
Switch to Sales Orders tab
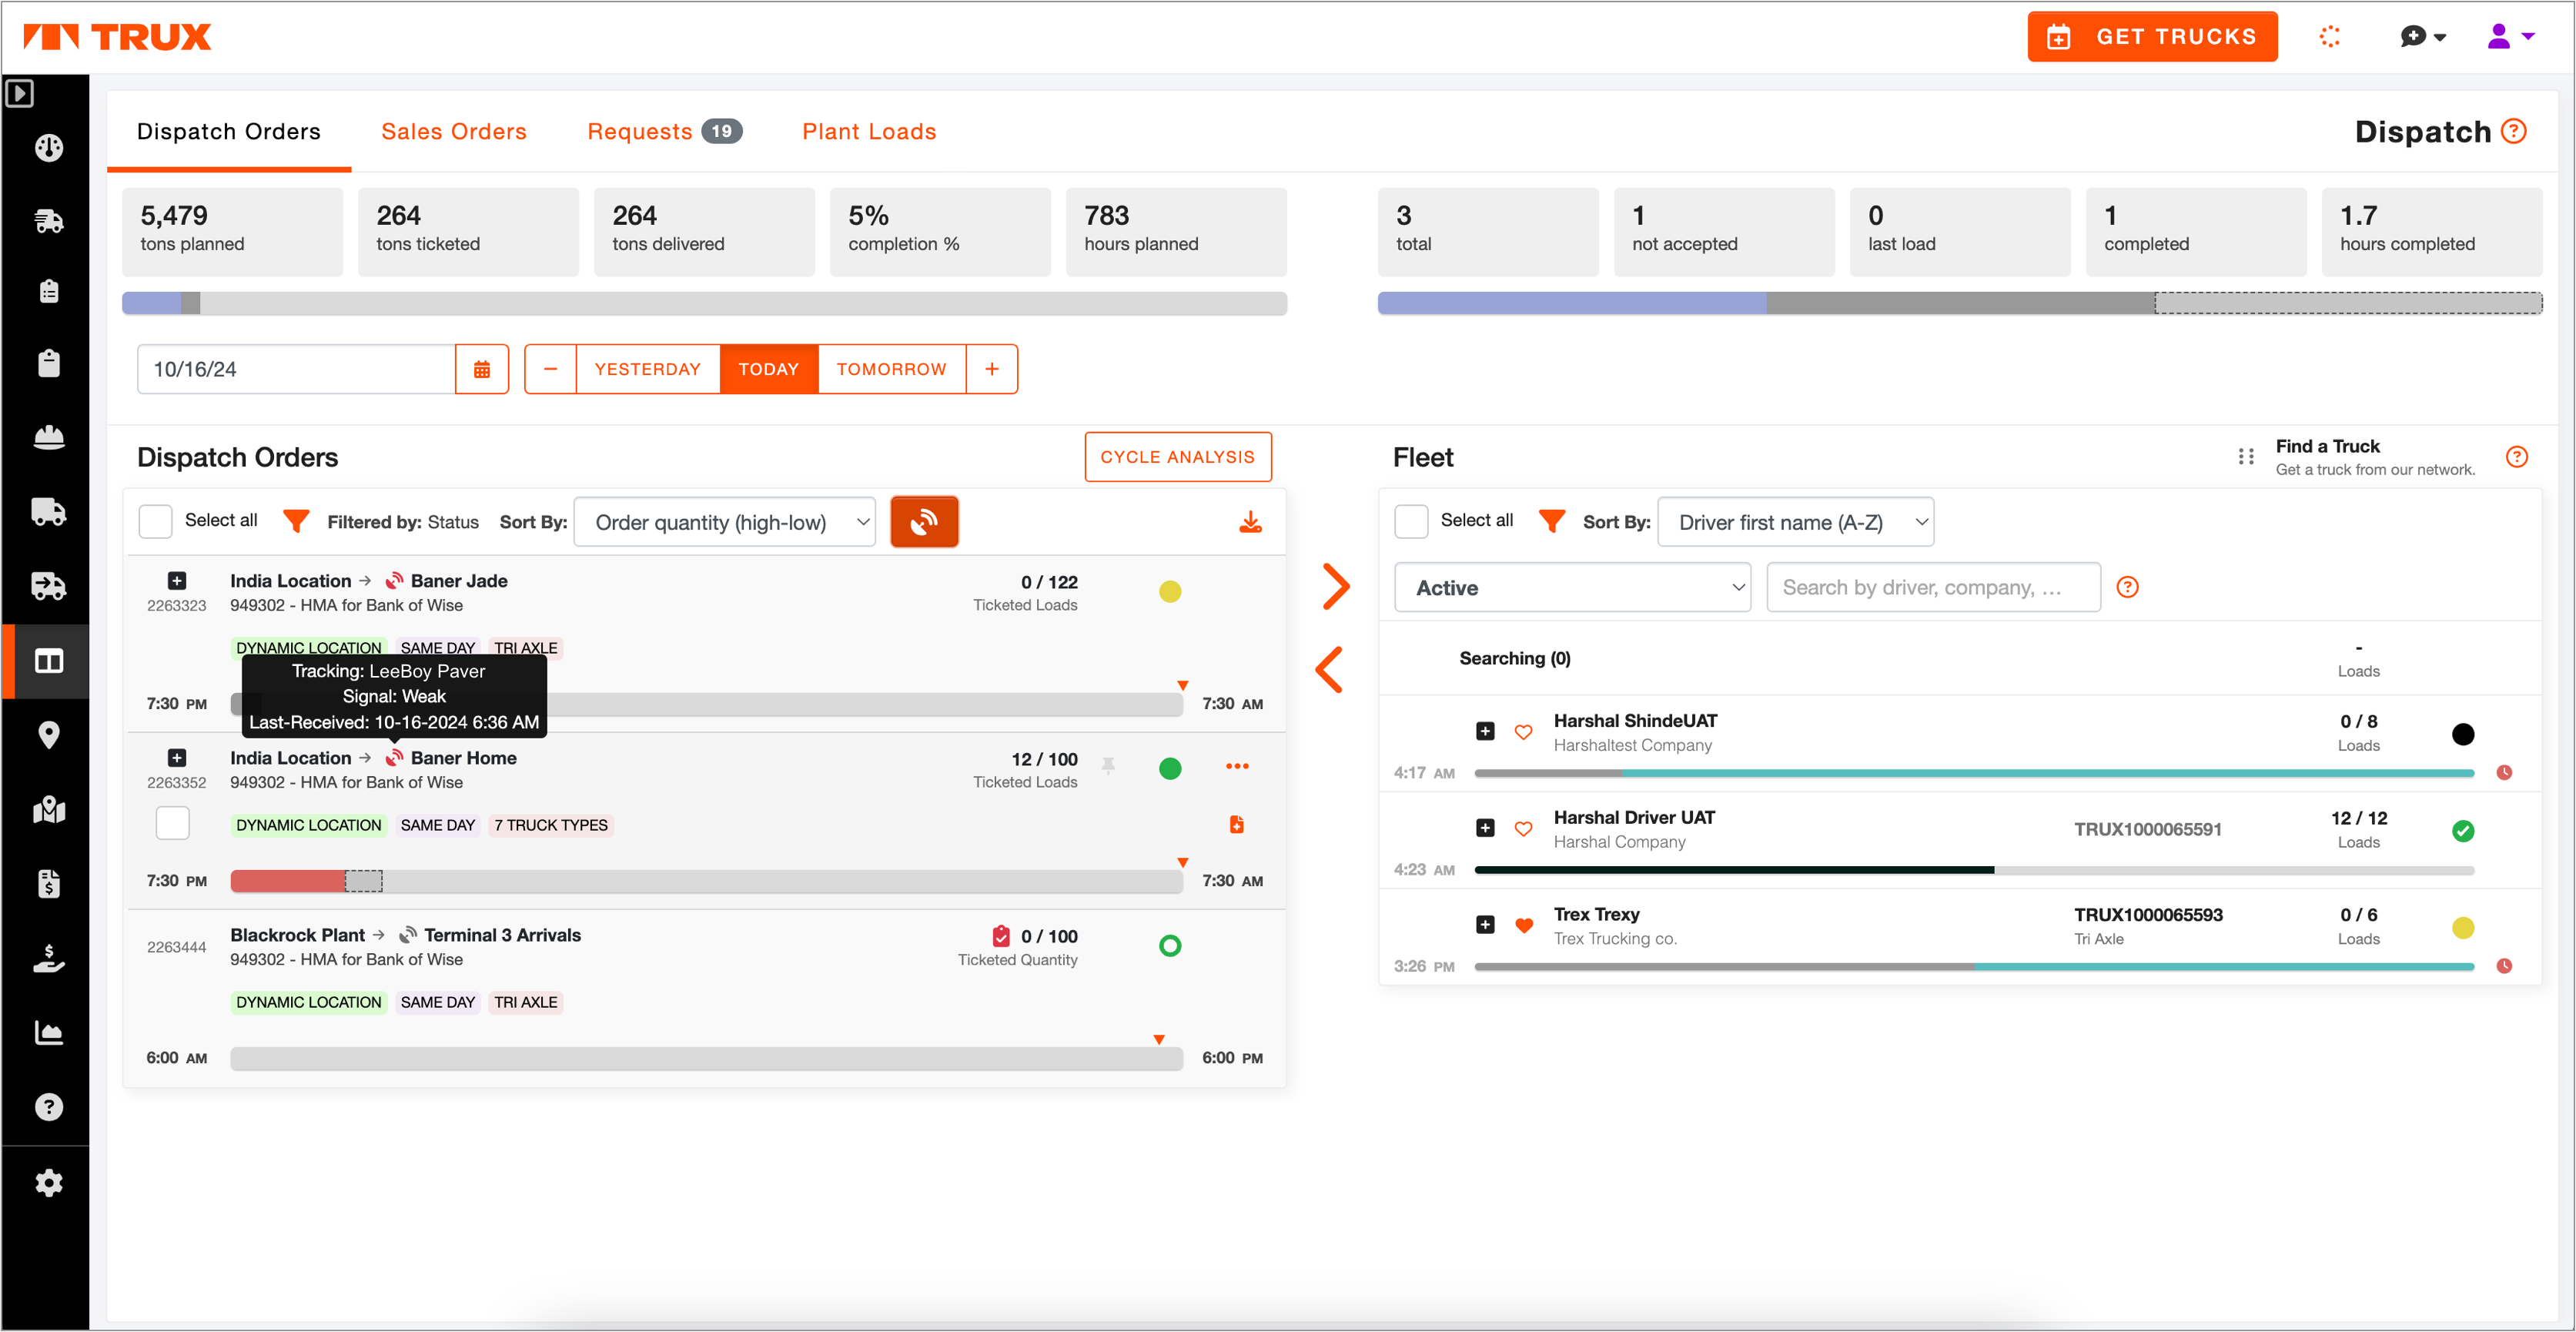[453, 132]
